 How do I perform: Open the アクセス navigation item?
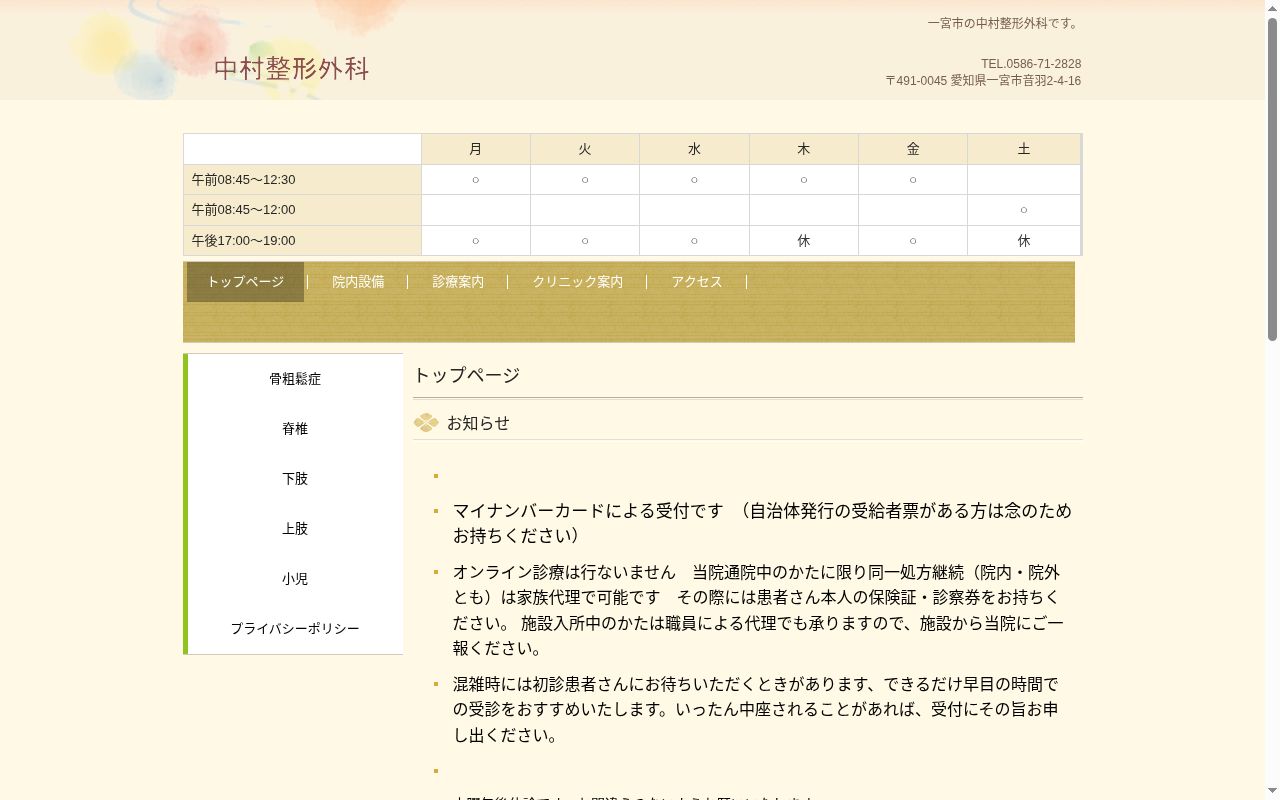pyautogui.click(x=697, y=282)
